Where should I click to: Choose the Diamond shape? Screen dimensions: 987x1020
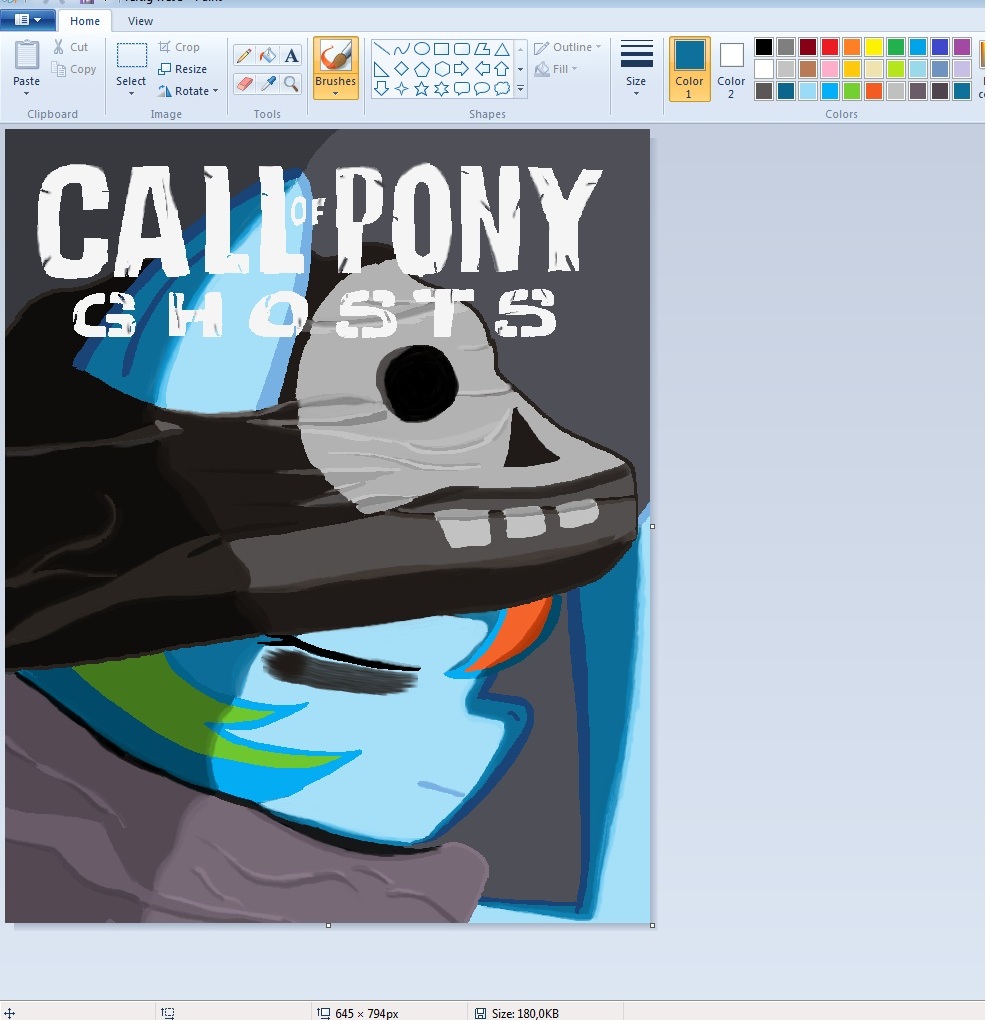click(x=401, y=69)
